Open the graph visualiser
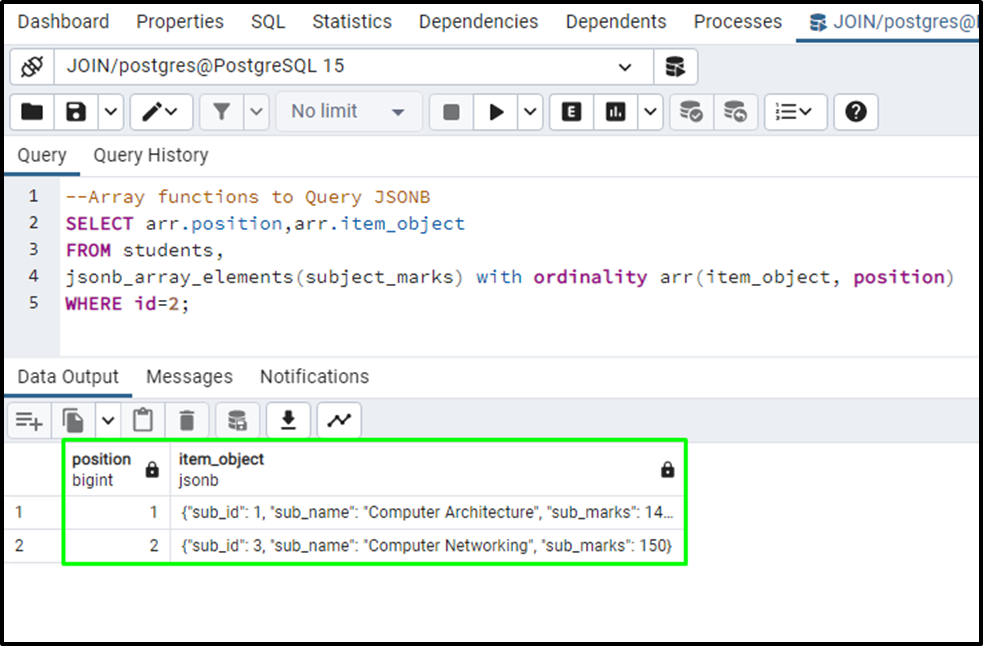This screenshot has height=646, width=983. 338,420
